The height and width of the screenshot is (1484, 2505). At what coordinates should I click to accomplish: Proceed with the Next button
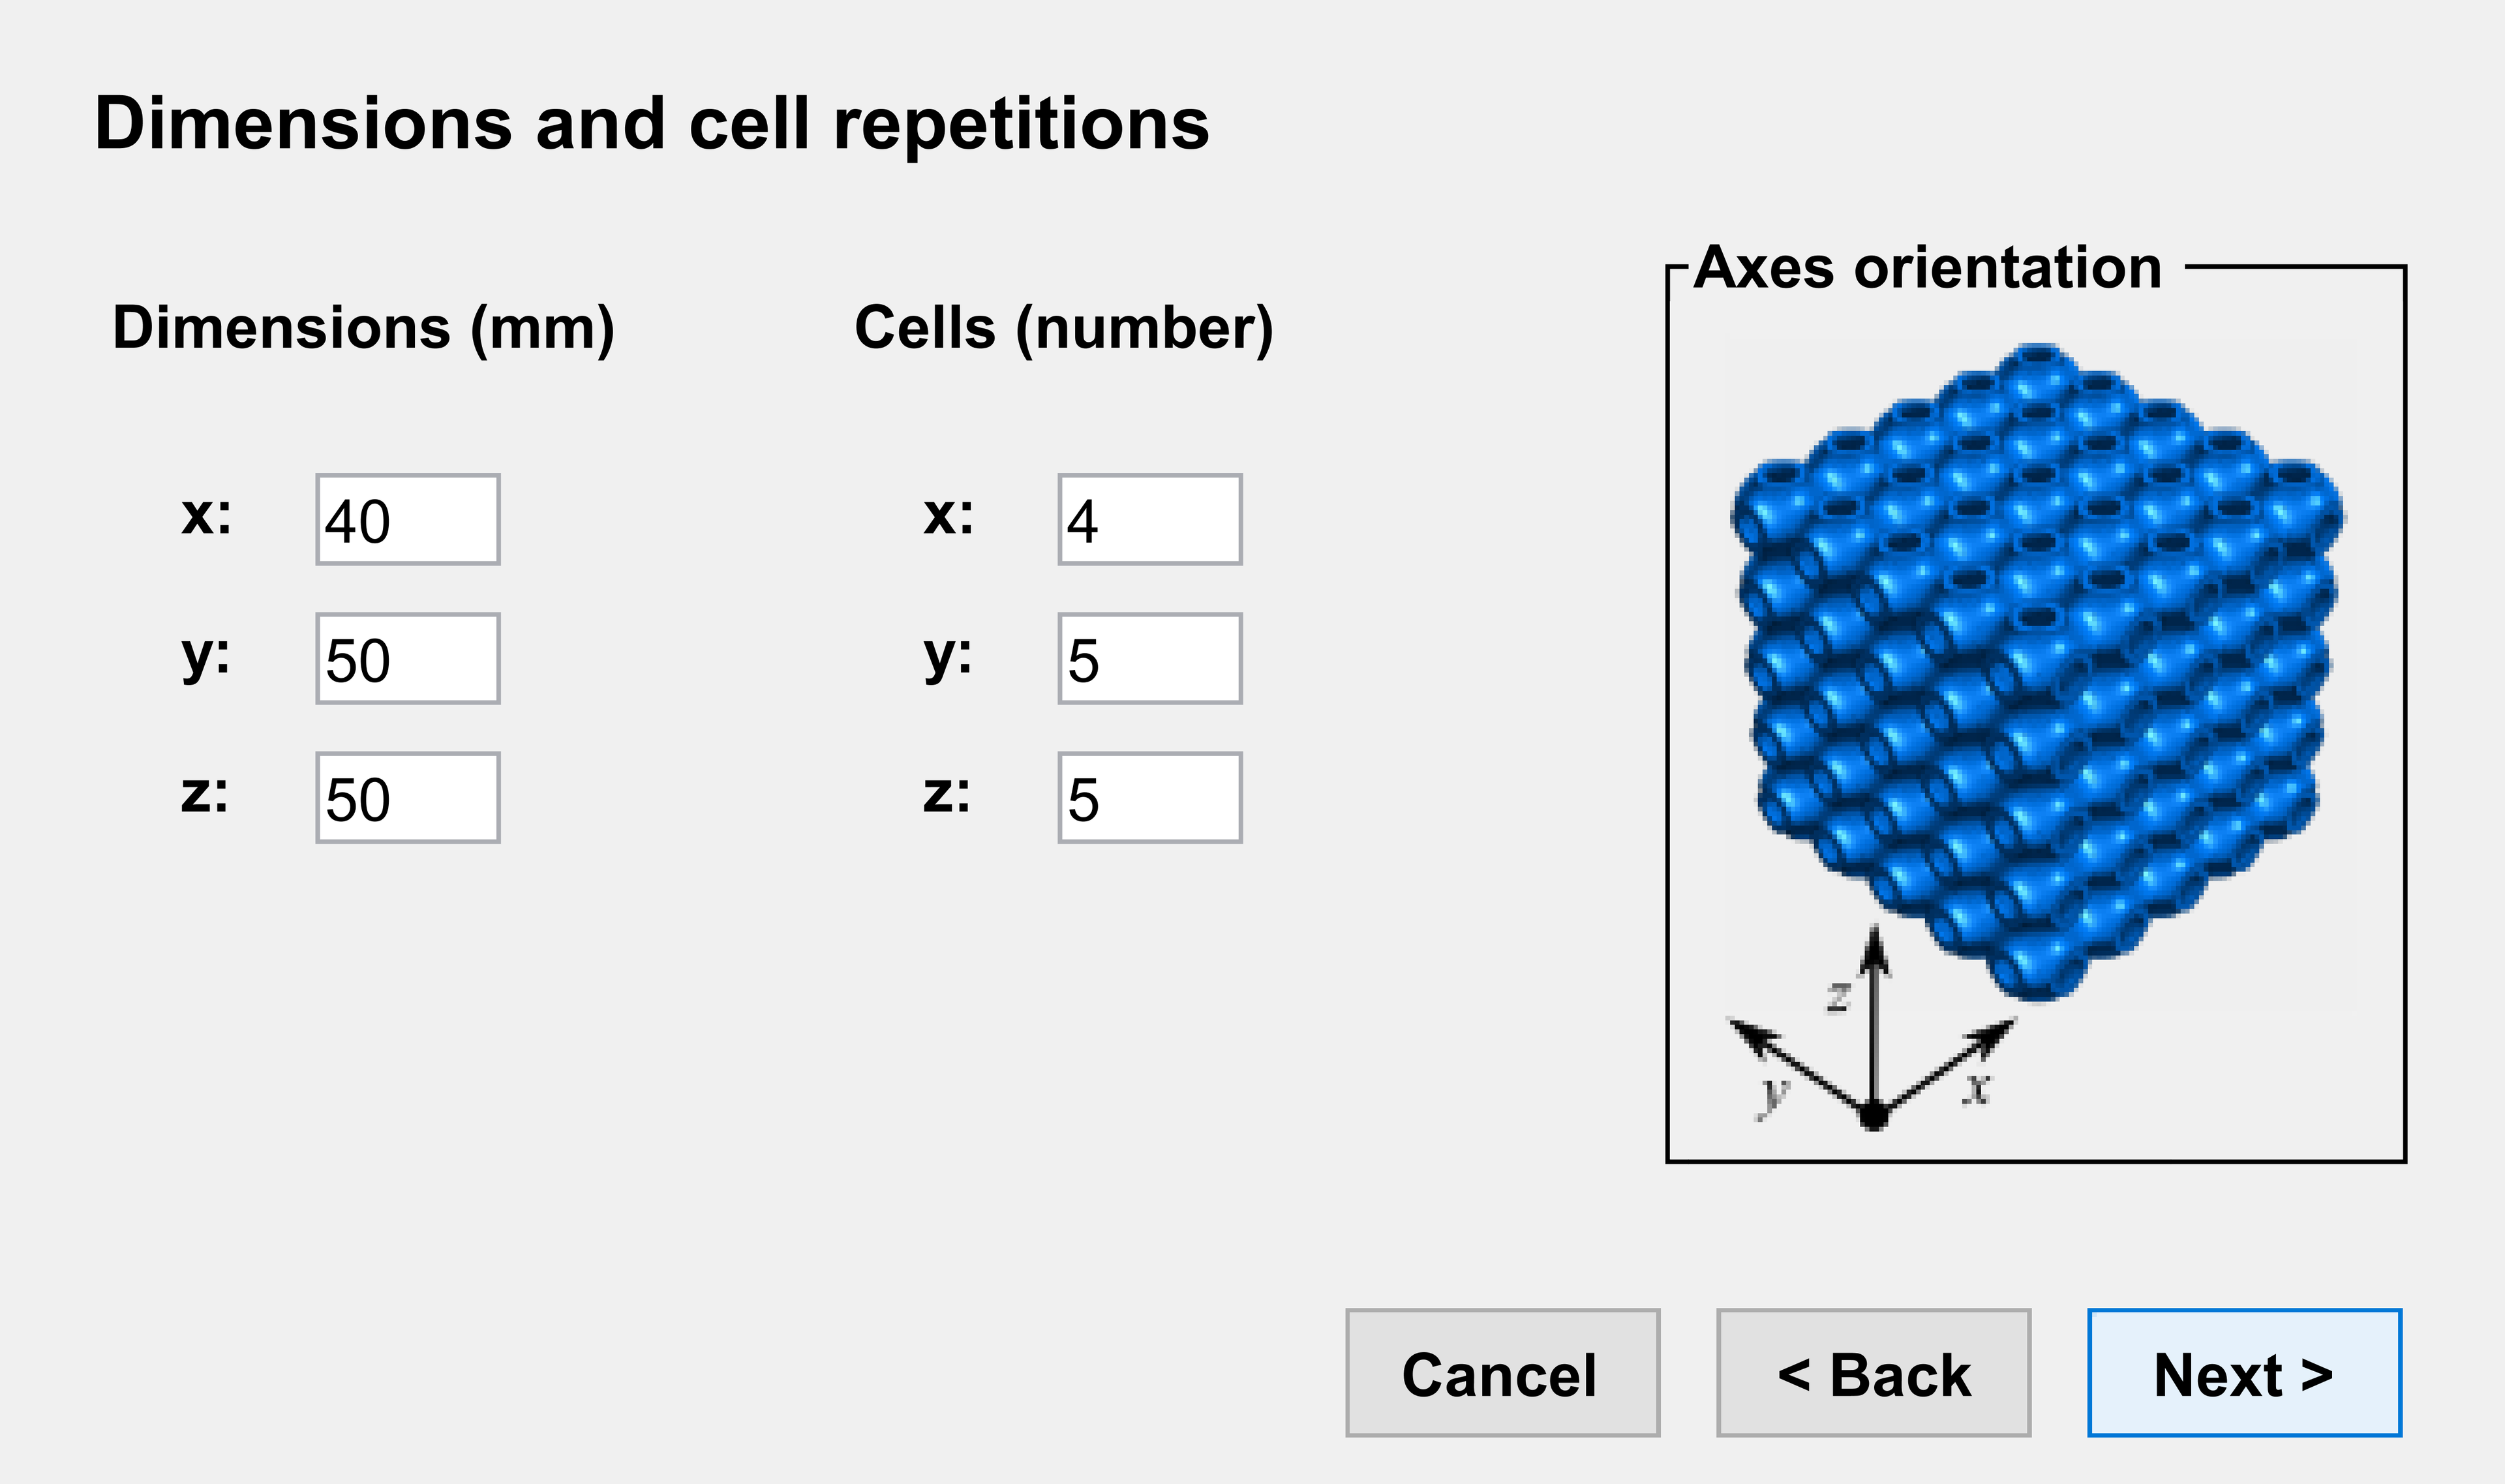click(2244, 1373)
